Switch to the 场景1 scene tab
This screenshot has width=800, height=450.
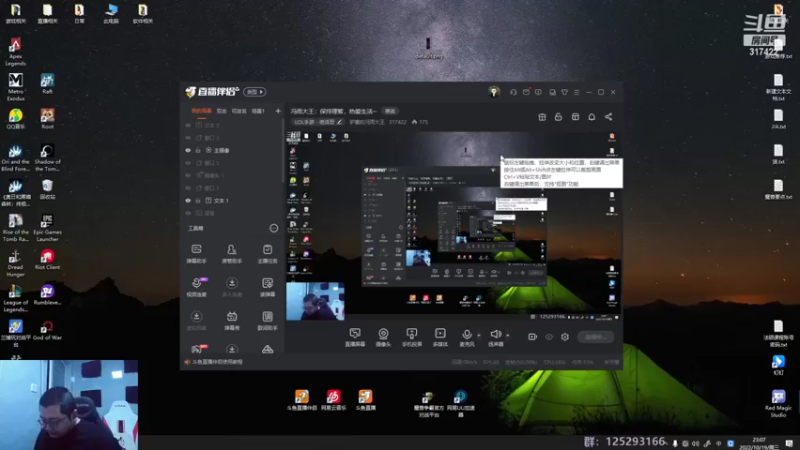pos(258,111)
